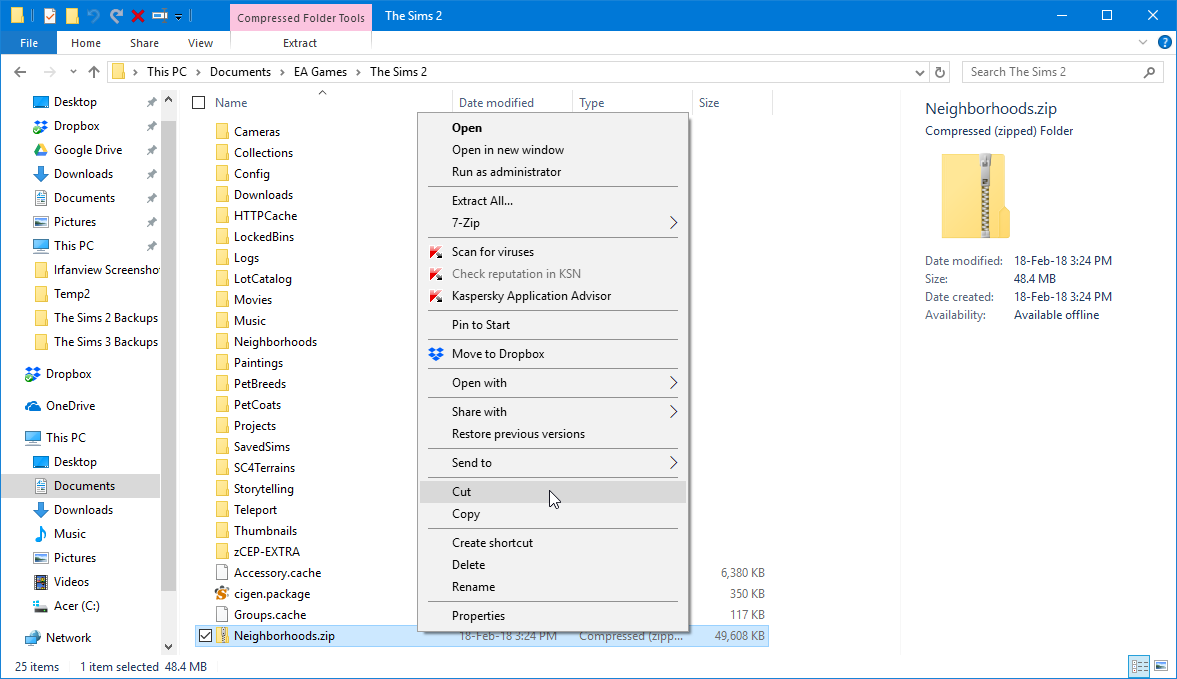Open Acer (C:) drive in the navigation pane
Viewport: 1177px width, 679px height.
[77, 605]
